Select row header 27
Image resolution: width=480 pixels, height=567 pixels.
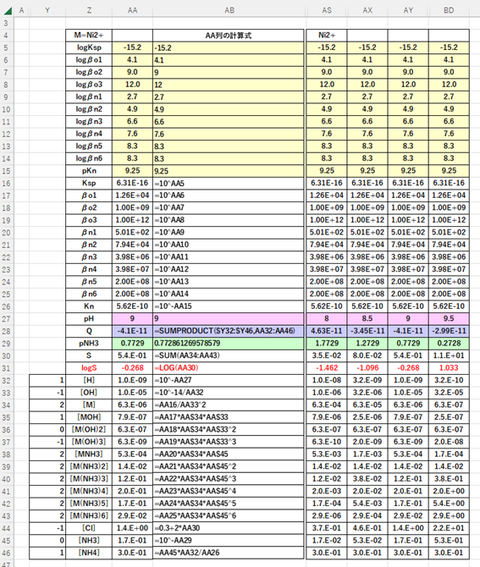pyautogui.click(x=6, y=319)
